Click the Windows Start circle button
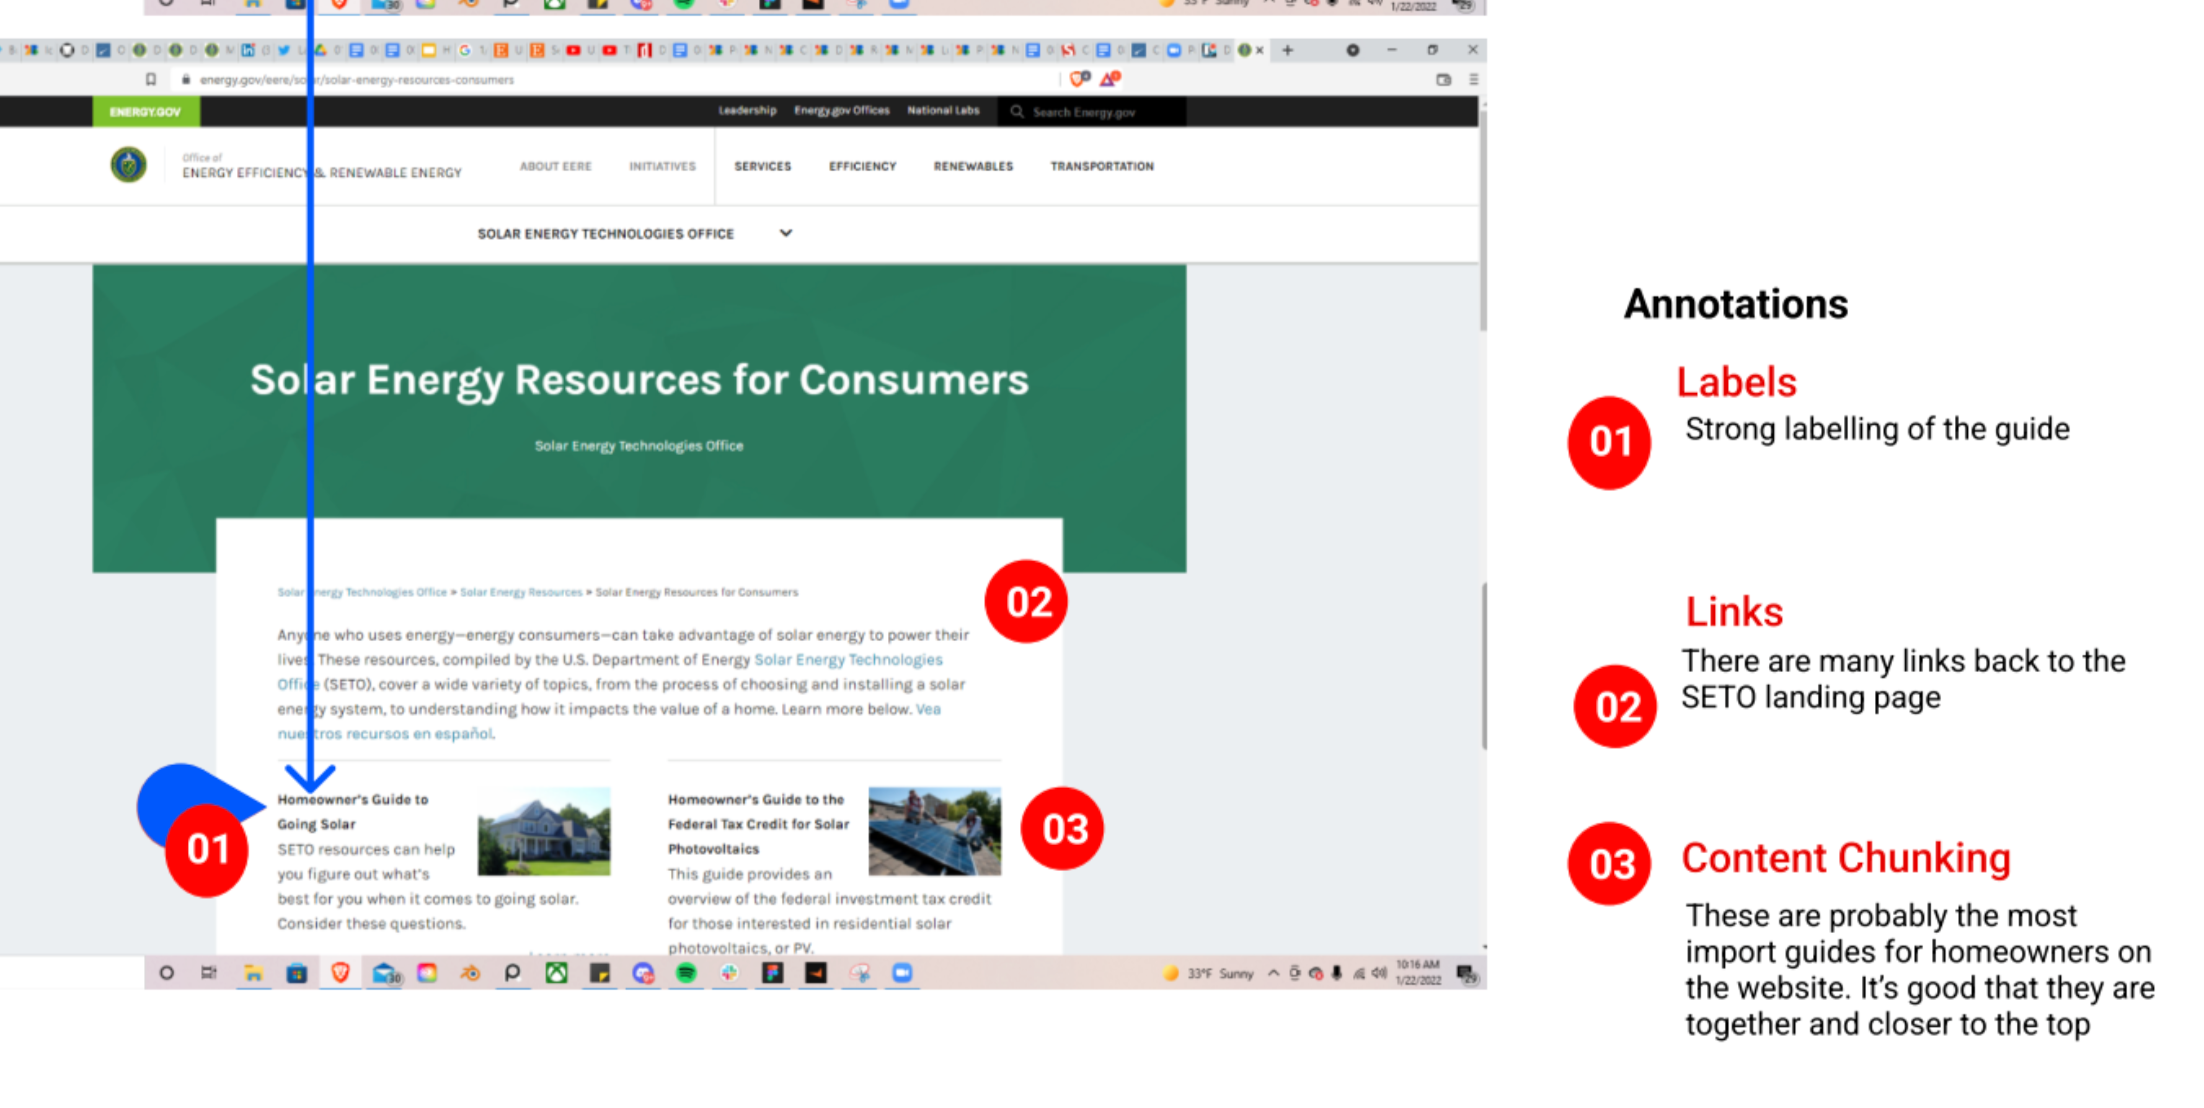The height and width of the screenshot is (1108, 2204). (x=167, y=973)
